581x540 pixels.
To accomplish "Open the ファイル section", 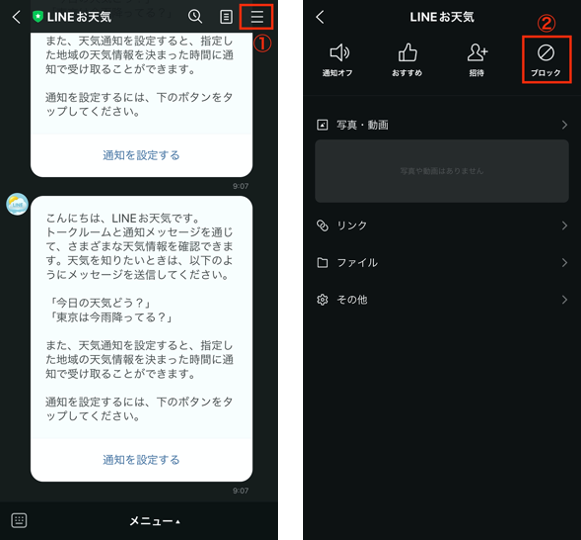I will pos(442,263).
